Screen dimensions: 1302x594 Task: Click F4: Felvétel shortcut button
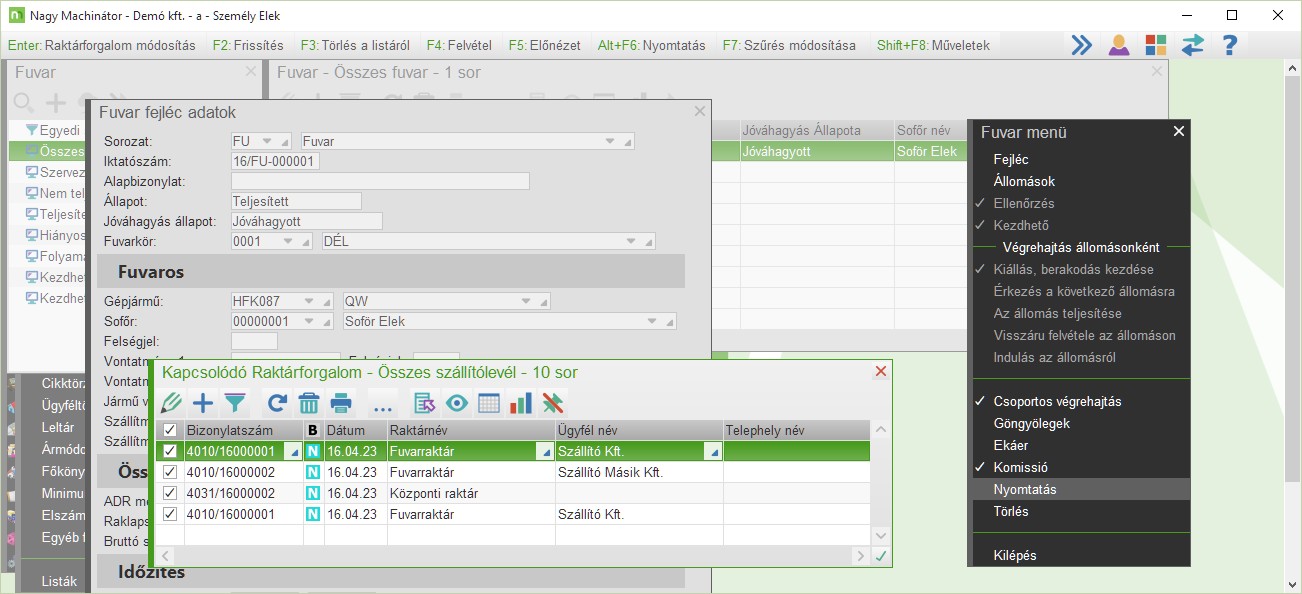pos(460,45)
